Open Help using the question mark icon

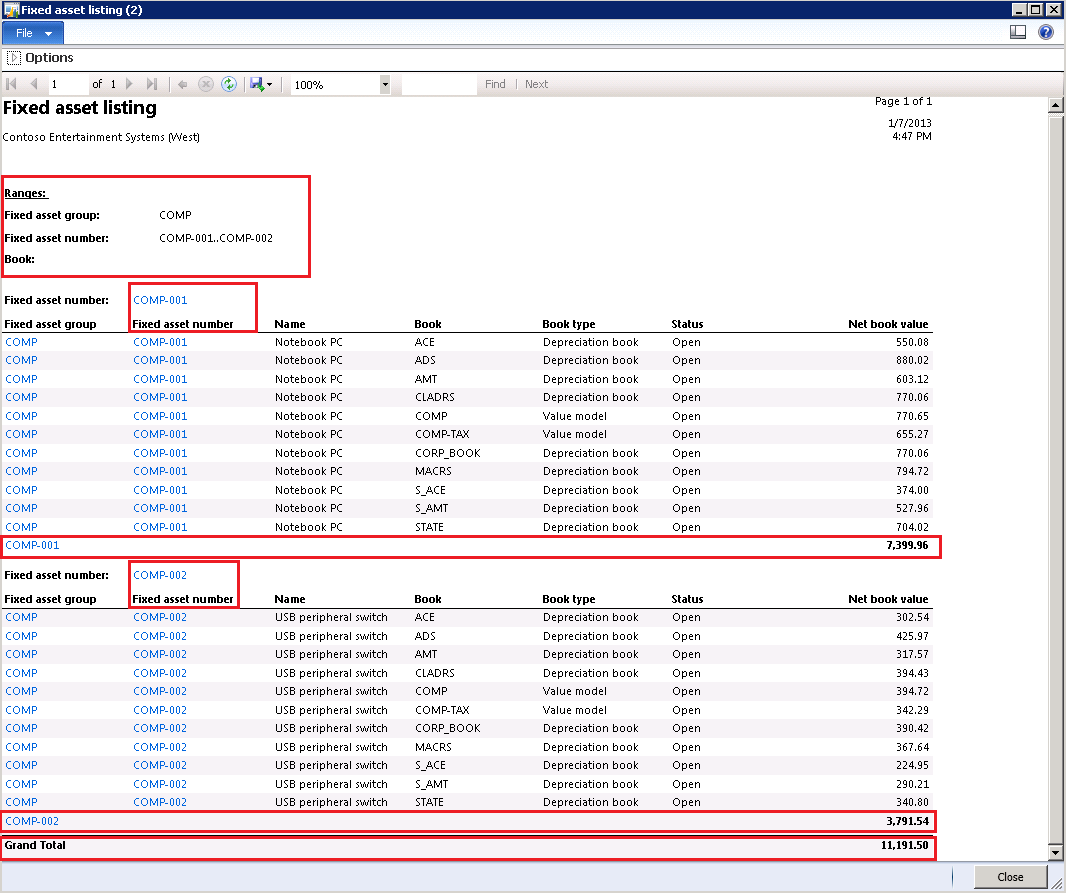pos(1046,31)
